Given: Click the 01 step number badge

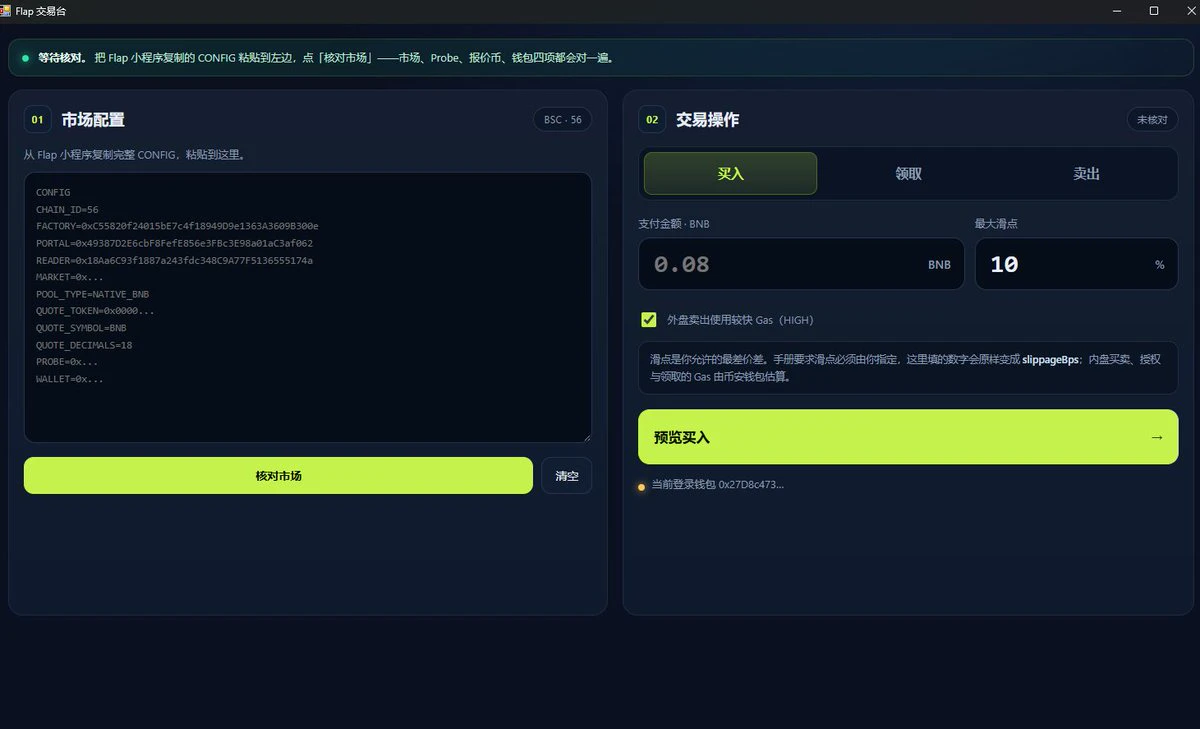Looking at the screenshot, I should point(37,120).
